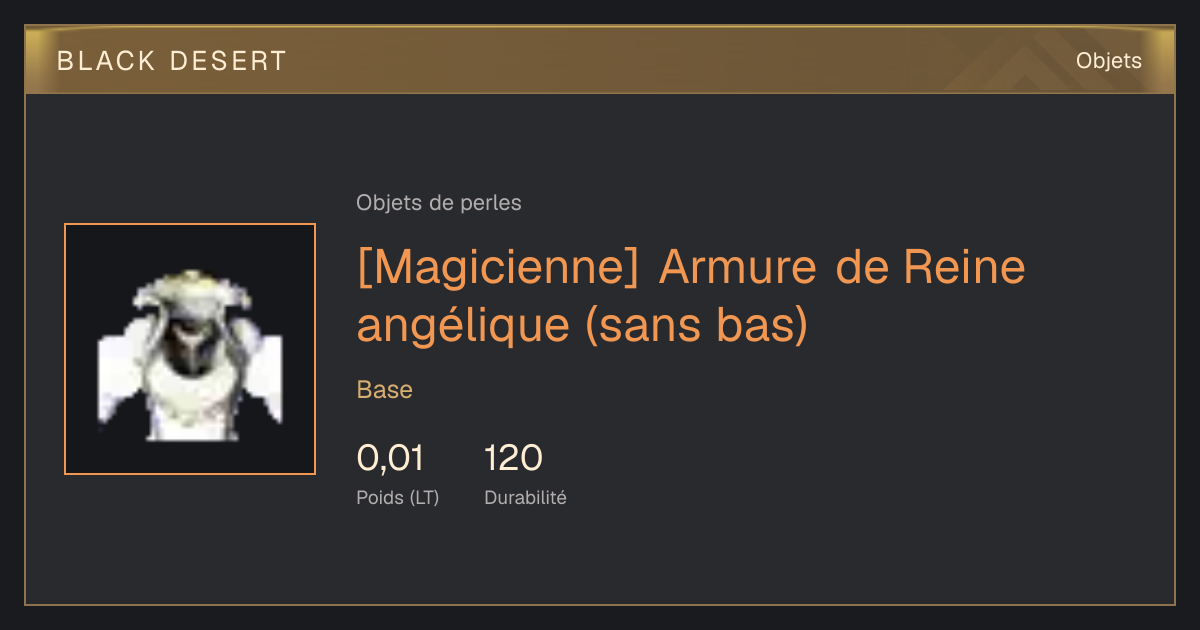Click the 0,01 weight value
The width and height of the screenshot is (1200, 630).
coord(390,459)
